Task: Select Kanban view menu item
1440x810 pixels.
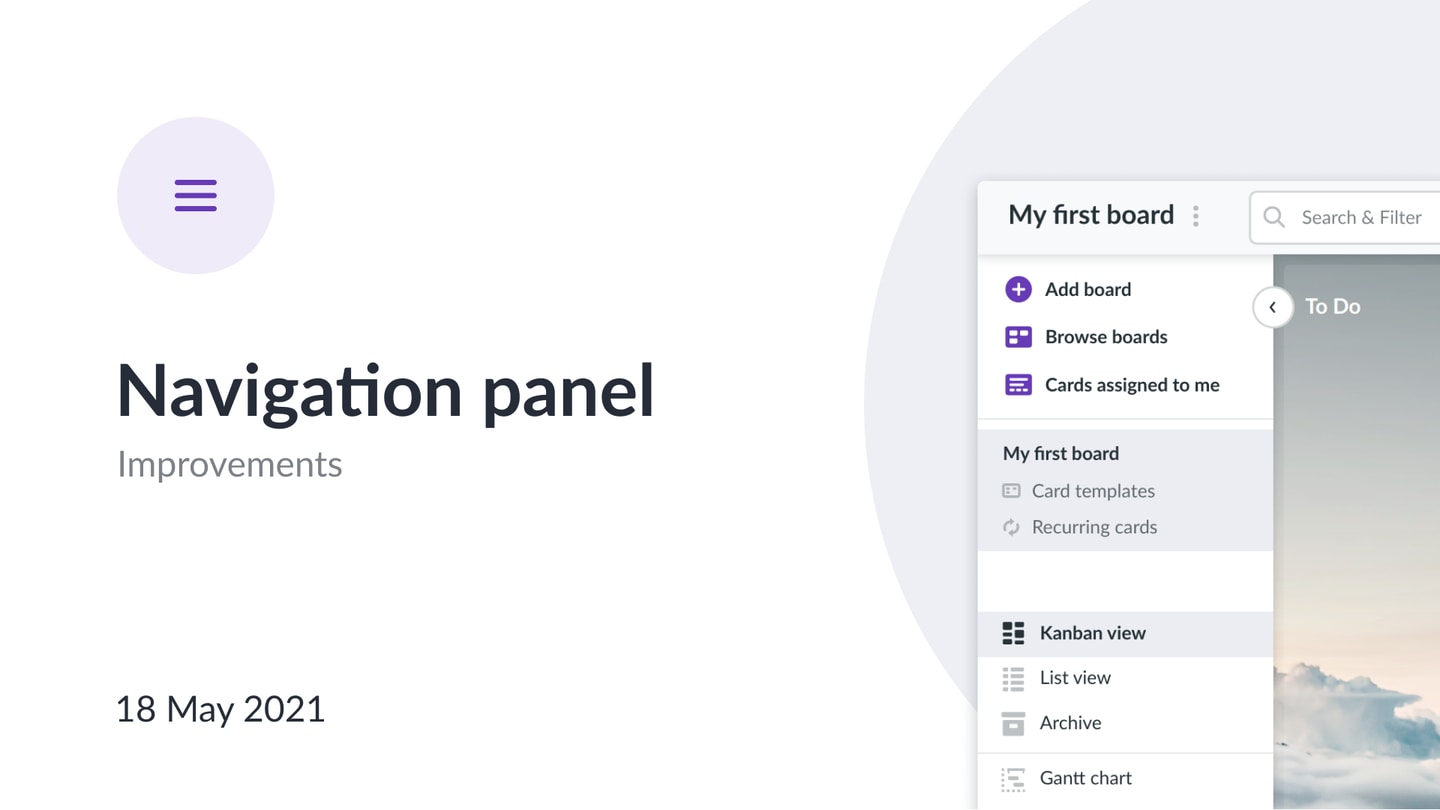Action: [x=1125, y=633]
